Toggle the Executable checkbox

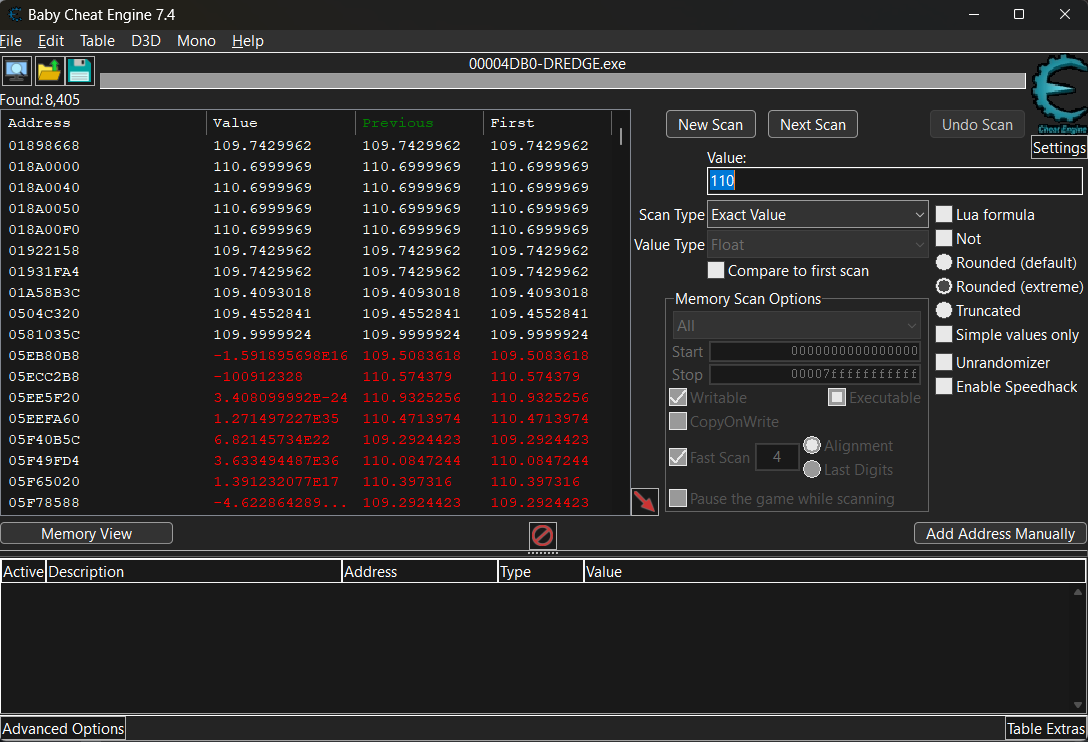(837, 397)
